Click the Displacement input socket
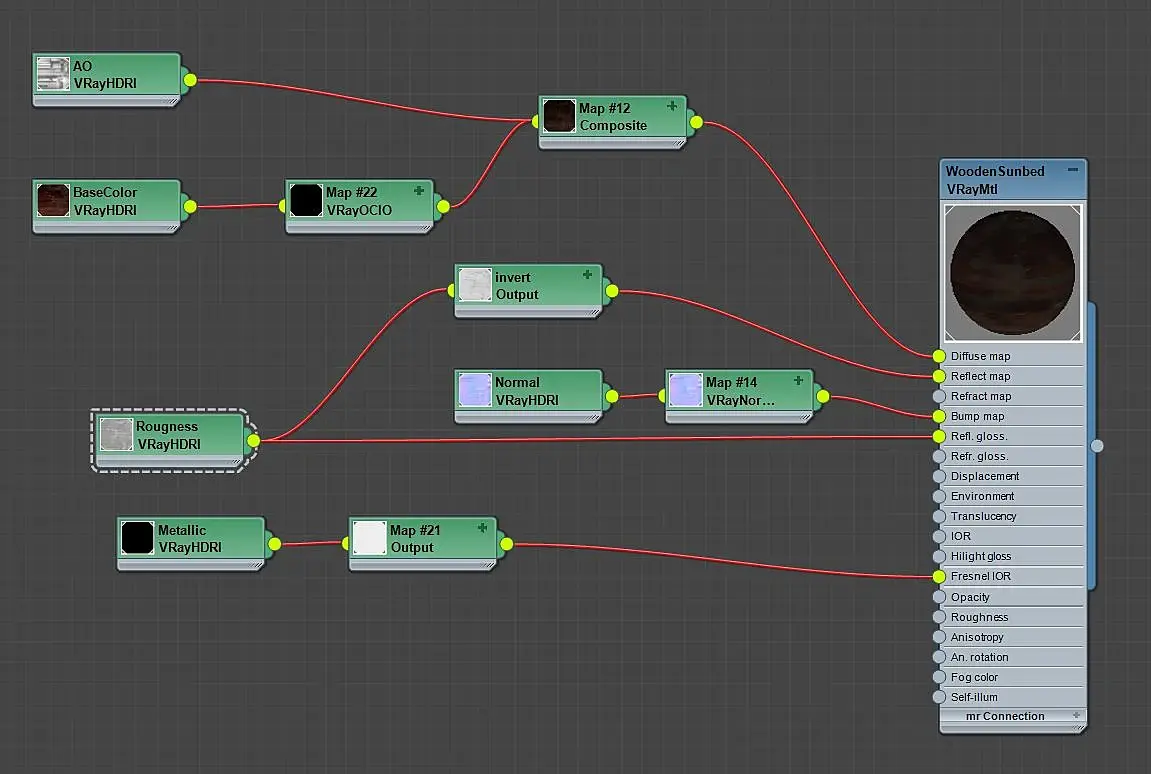 pos(939,476)
